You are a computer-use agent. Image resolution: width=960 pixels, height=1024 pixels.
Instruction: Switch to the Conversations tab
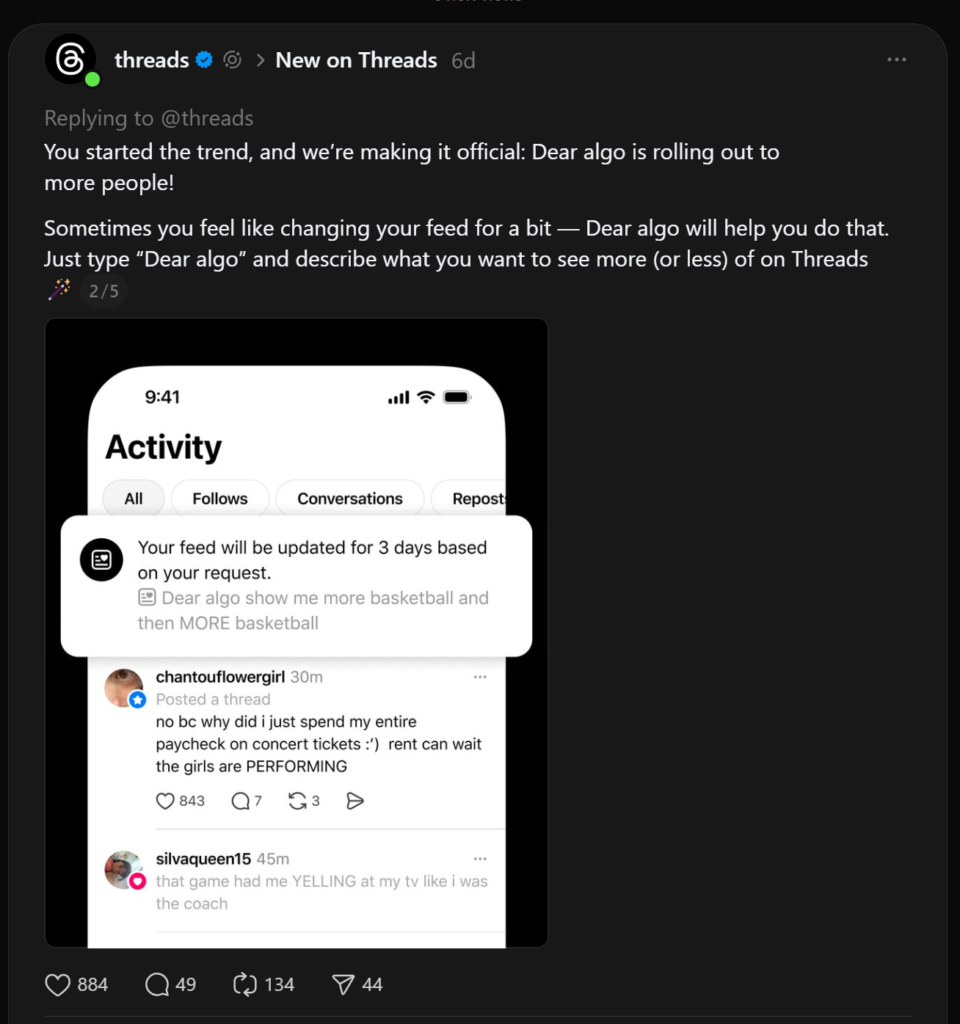pos(350,498)
